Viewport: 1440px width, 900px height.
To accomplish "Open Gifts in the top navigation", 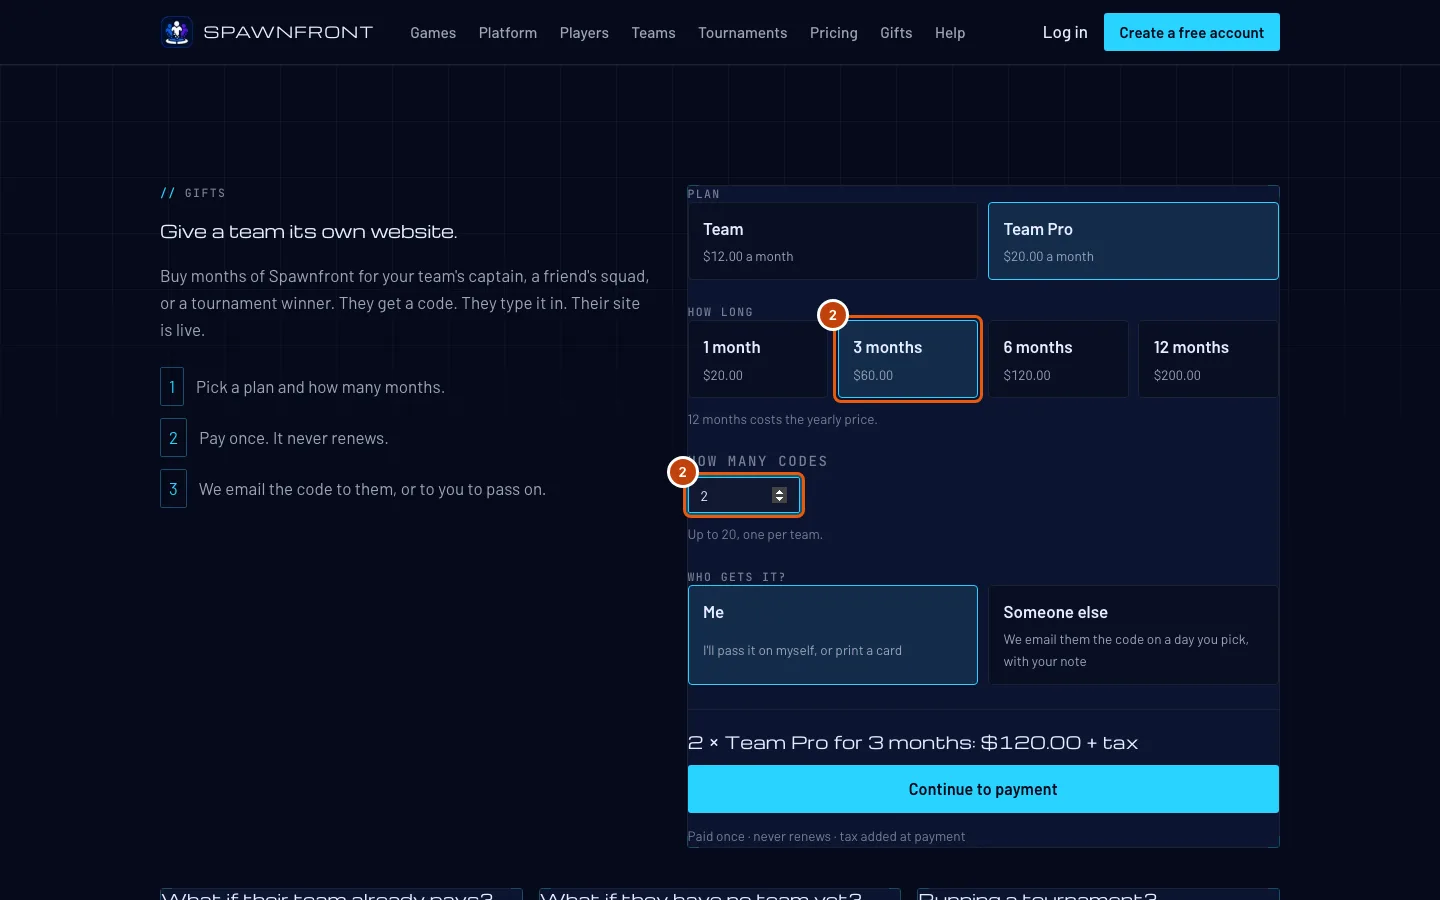I will pos(896,33).
